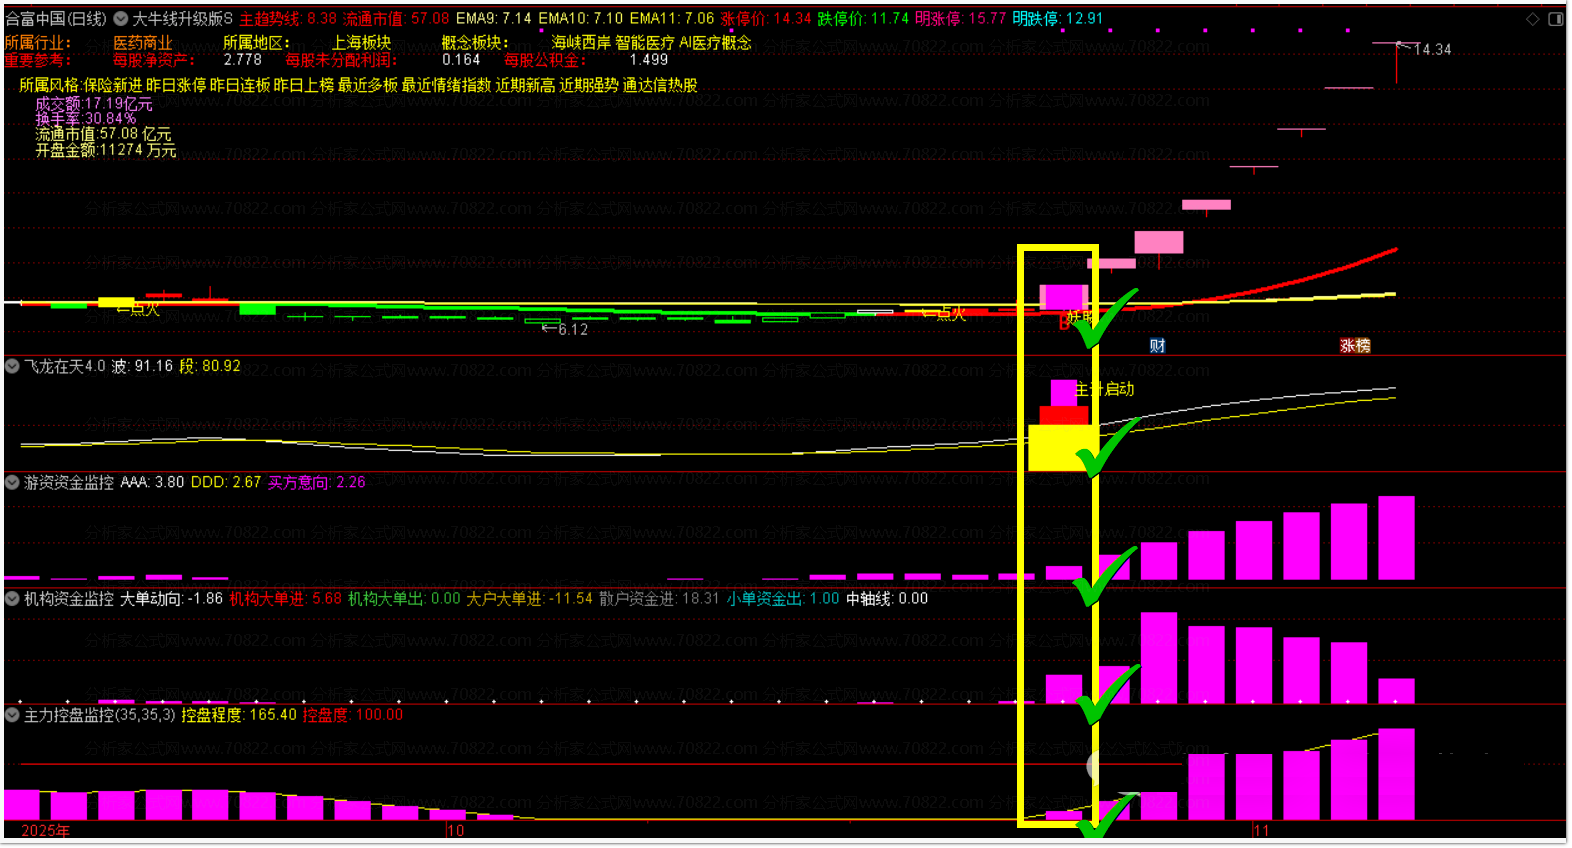This screenshot has width=1572, height=848.
Task: Click the 波: 91.16 value
Action: [142, 366]
